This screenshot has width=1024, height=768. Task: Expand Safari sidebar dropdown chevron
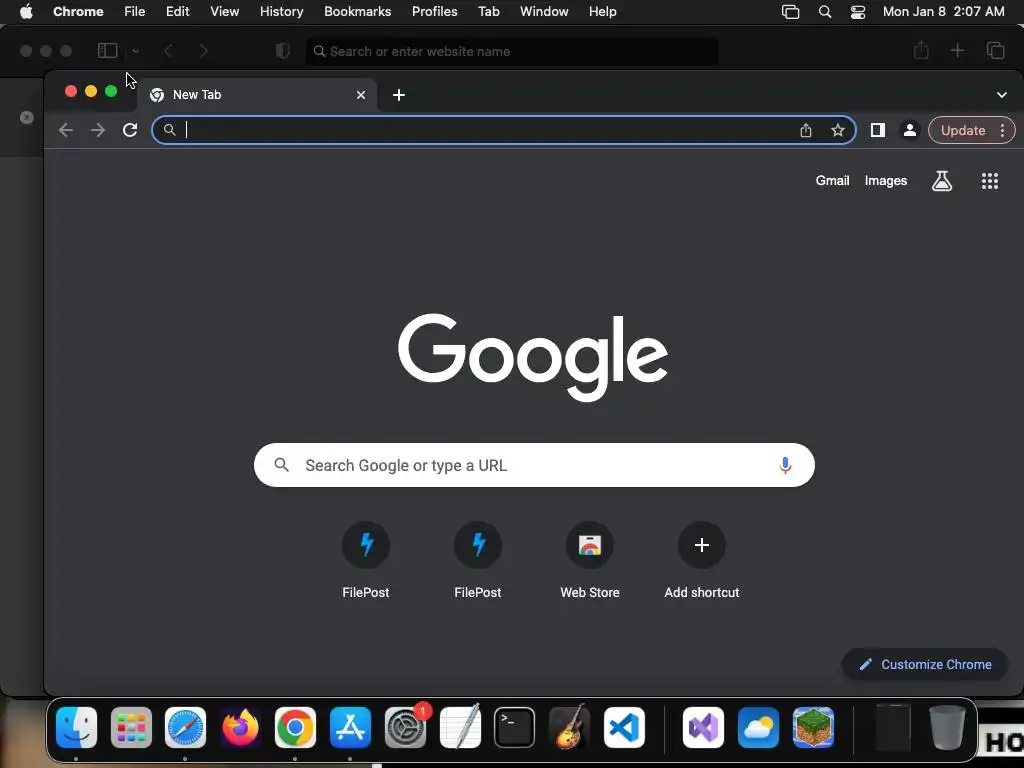coord(135,51)
